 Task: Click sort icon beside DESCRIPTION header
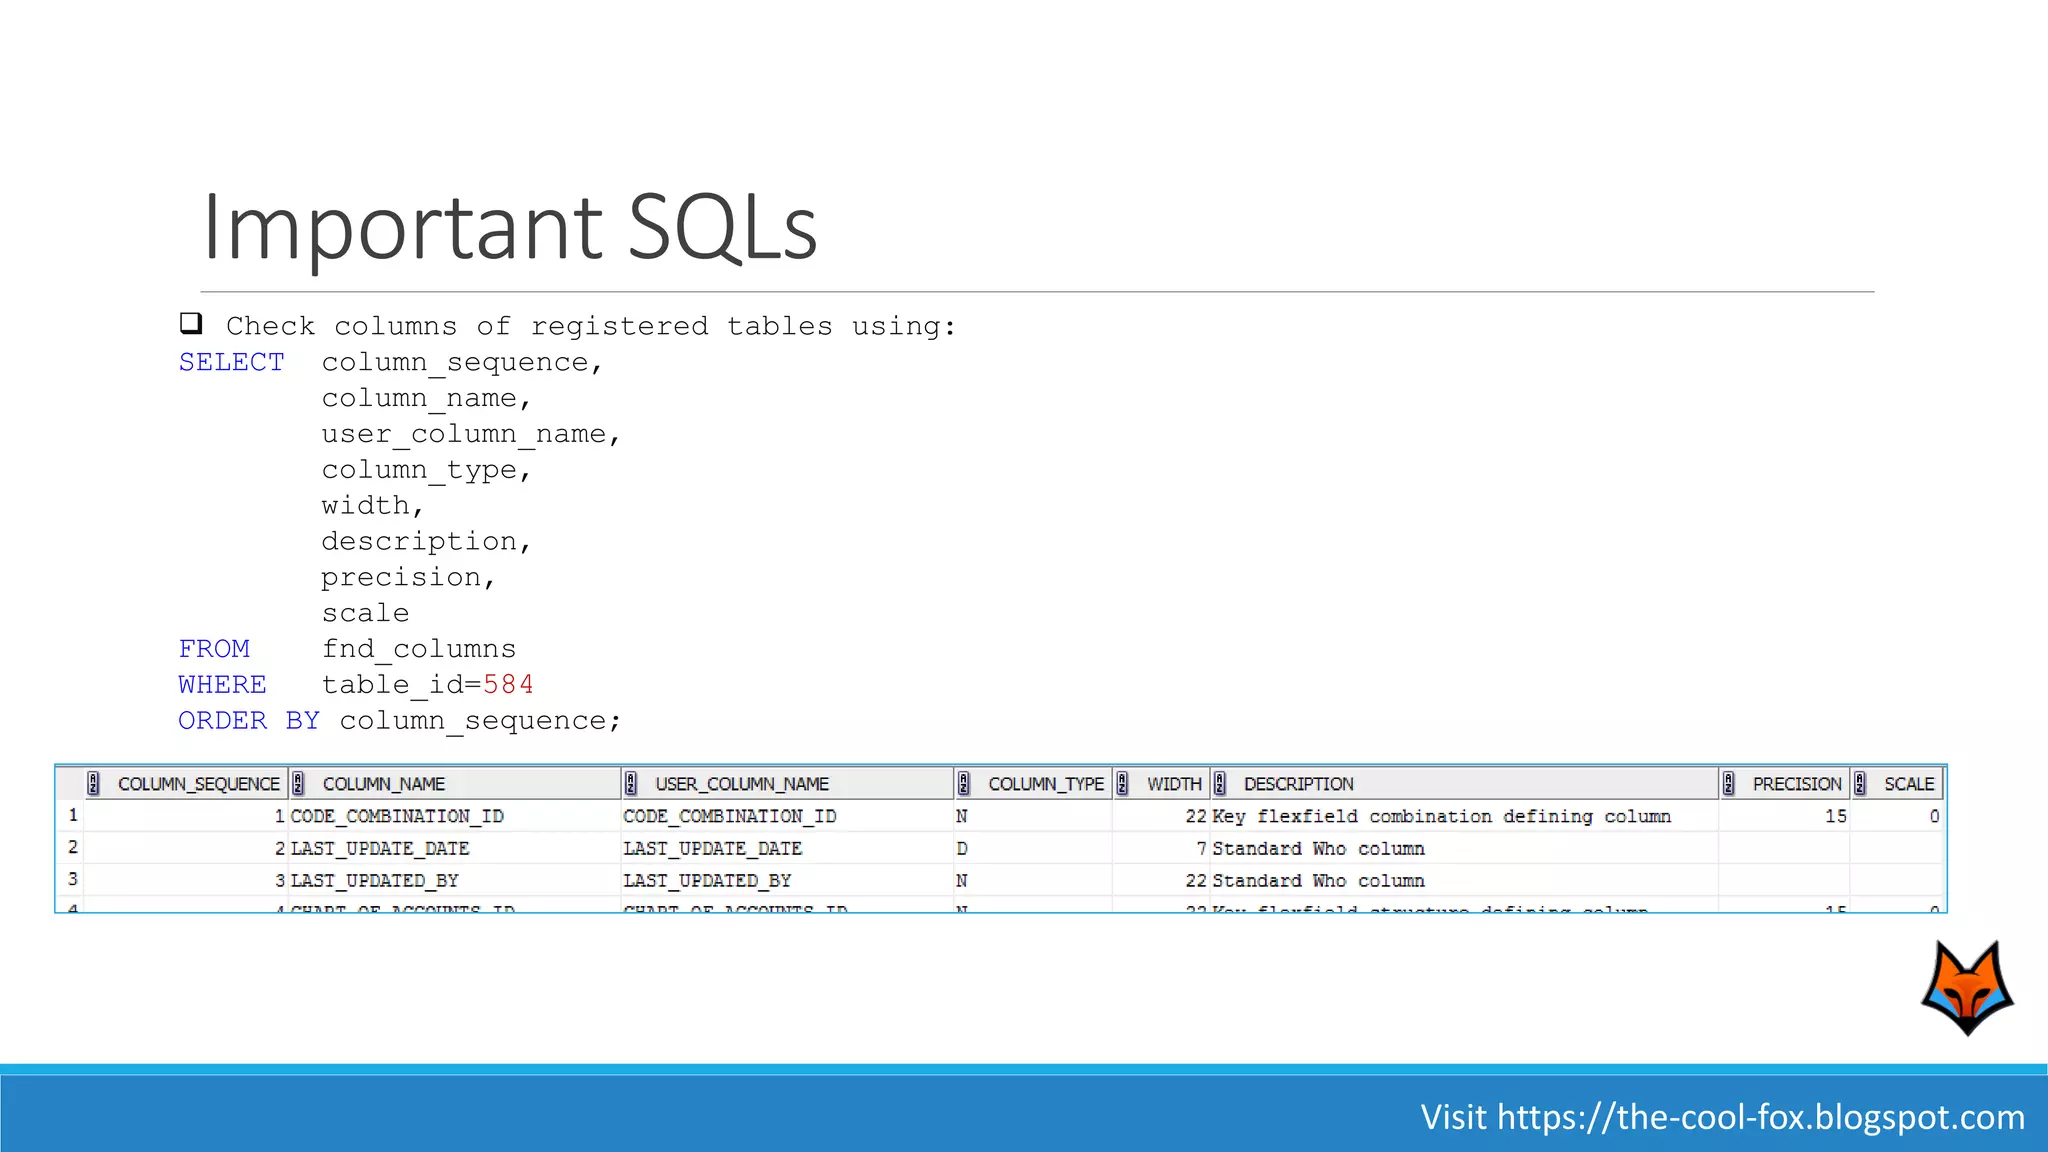1219,783
